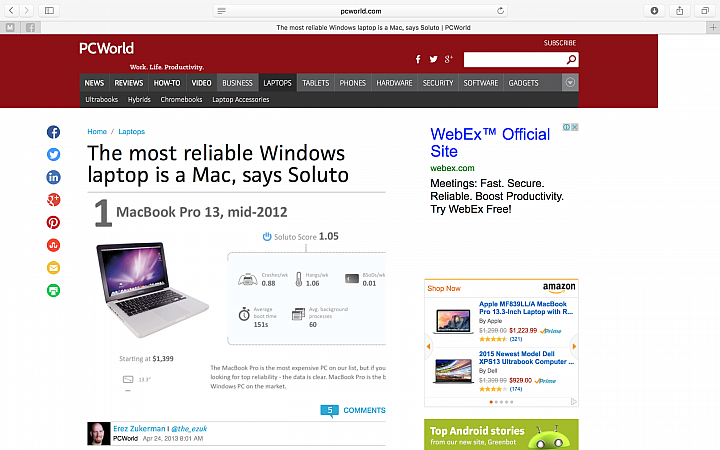Share article on StumbleUpon sidebar icon

pyautogui.click(x=53, y=245)
